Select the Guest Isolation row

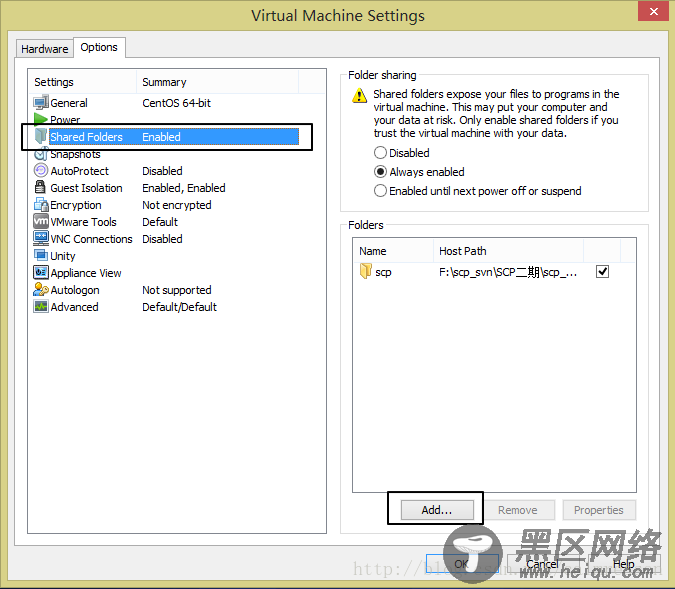point(166,188)
